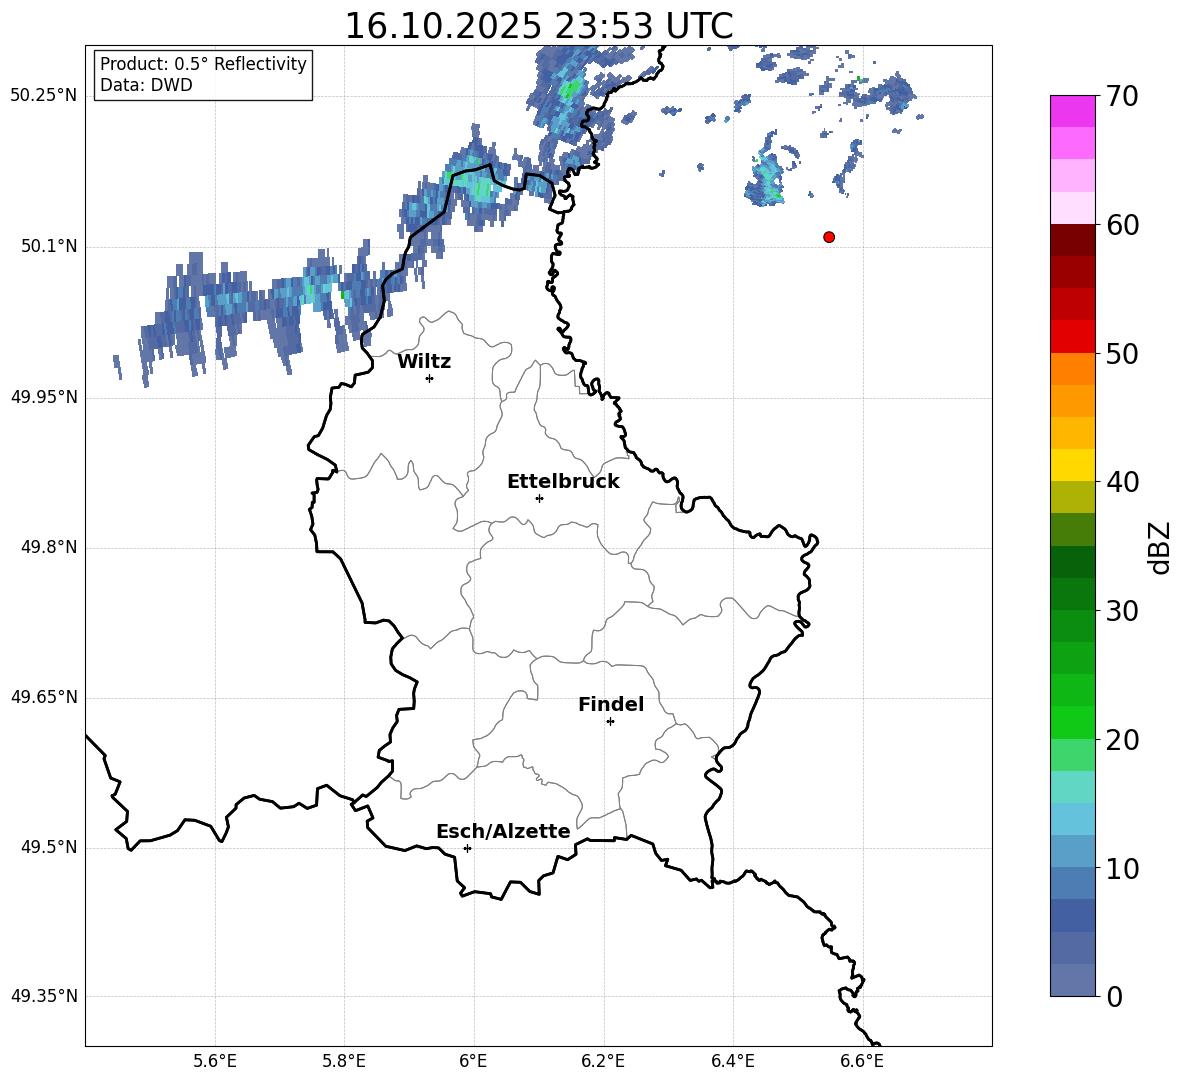Click the 49.8°N latitude label
The image size is (1184, 1081).
49,547
